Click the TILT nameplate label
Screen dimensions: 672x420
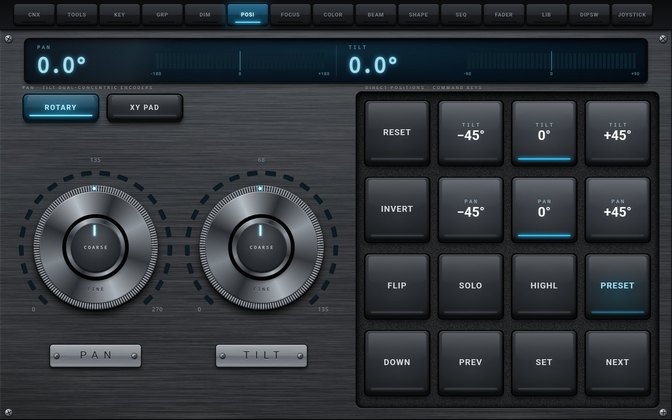261,356
